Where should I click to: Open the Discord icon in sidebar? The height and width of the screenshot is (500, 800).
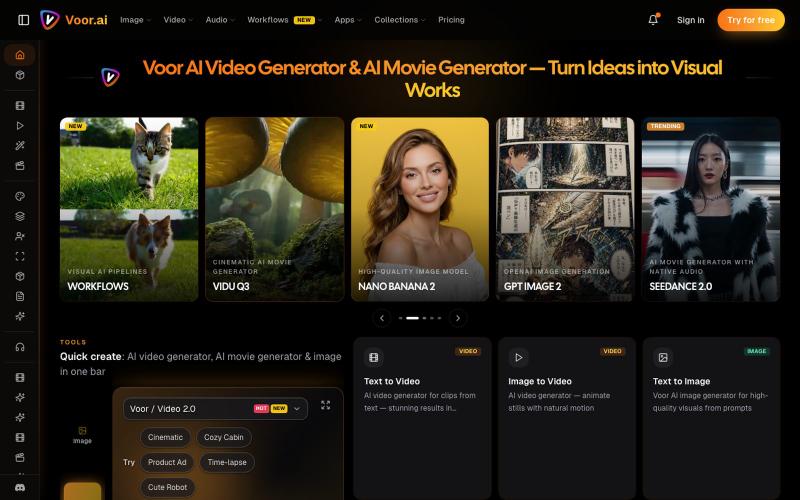(20, 488)
